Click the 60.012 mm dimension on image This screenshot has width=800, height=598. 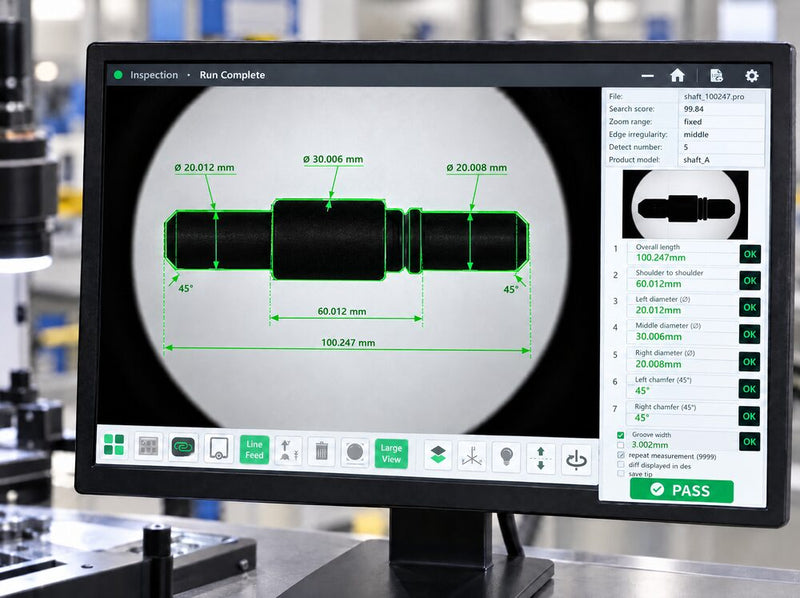(x=342, y=311)
